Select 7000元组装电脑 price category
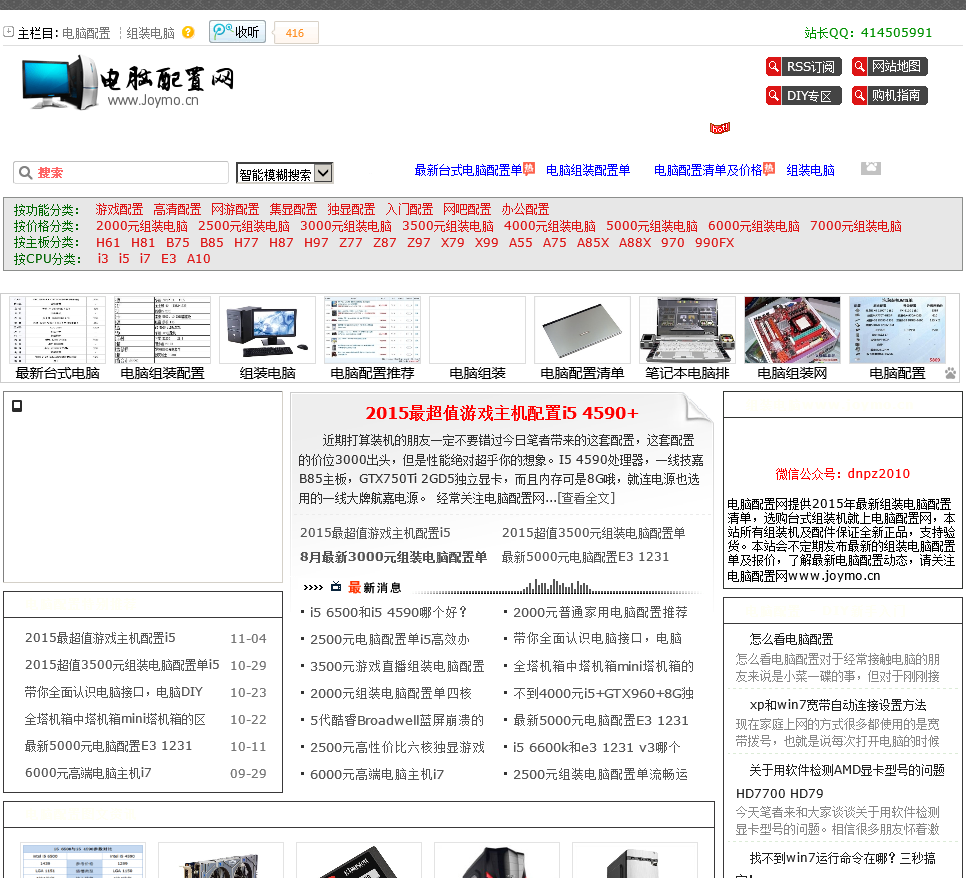966x878 pixels. (x=856, y=226)
